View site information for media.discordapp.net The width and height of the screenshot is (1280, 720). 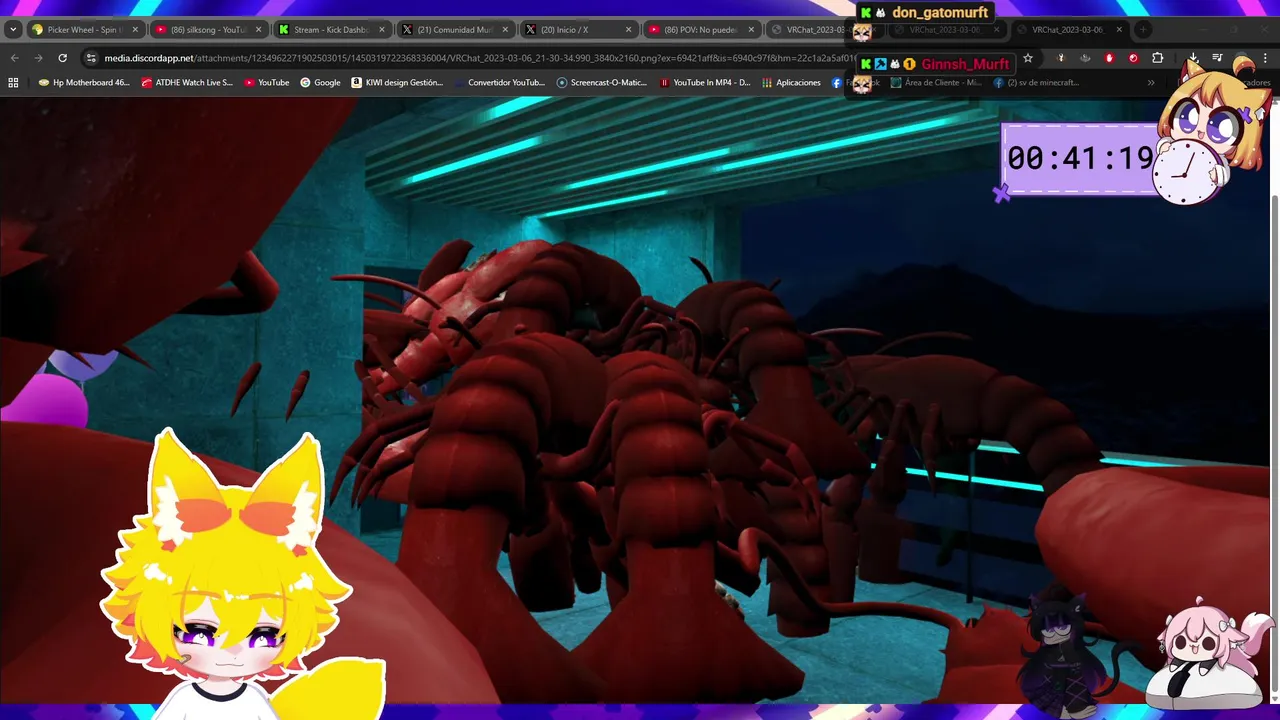tap(91, 58)
